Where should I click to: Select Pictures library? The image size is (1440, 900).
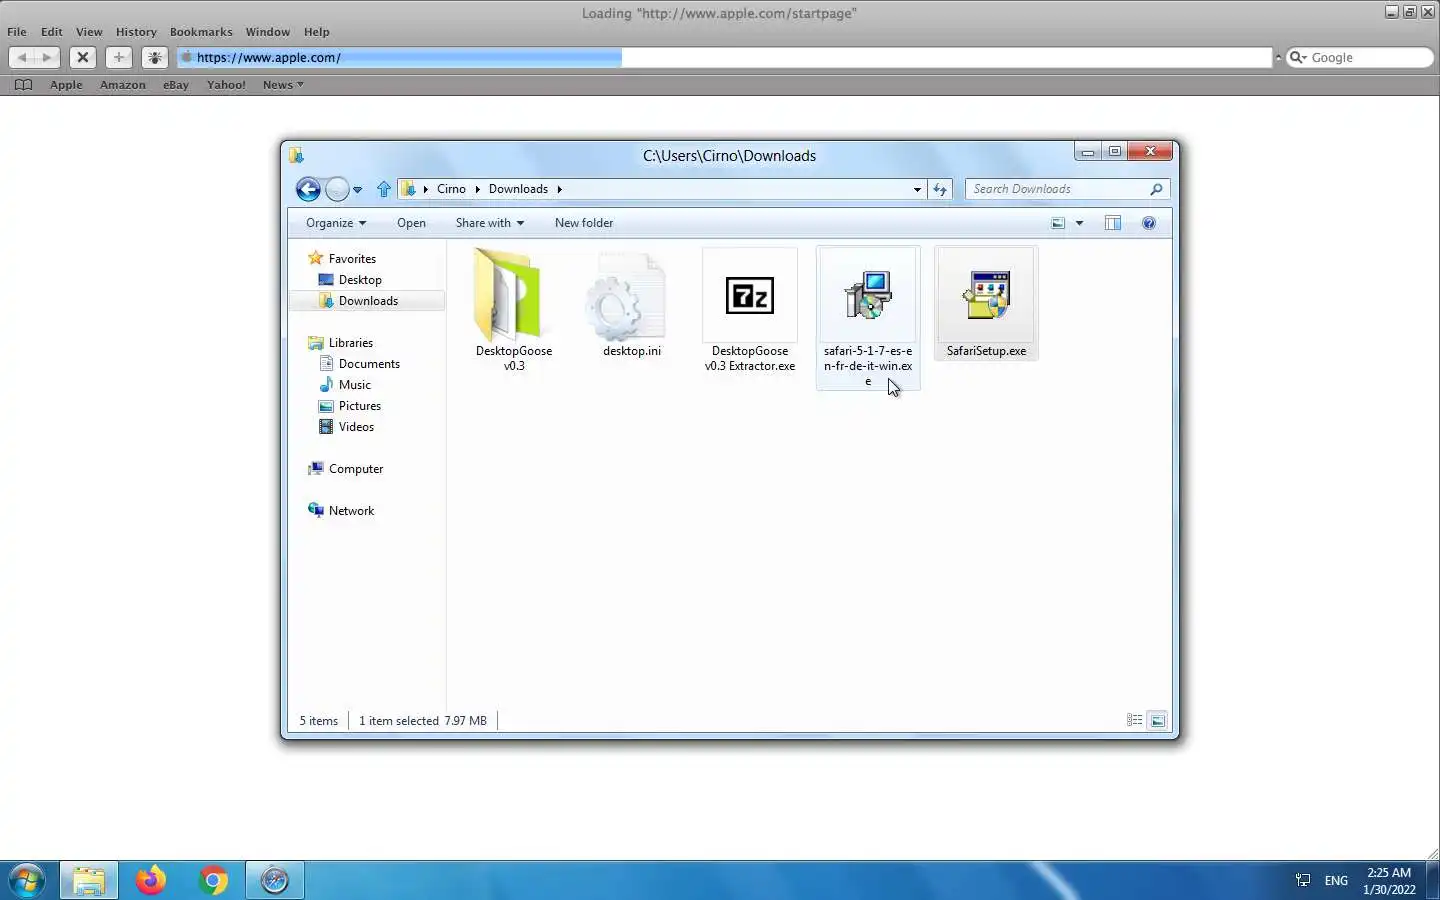(359, 406)
